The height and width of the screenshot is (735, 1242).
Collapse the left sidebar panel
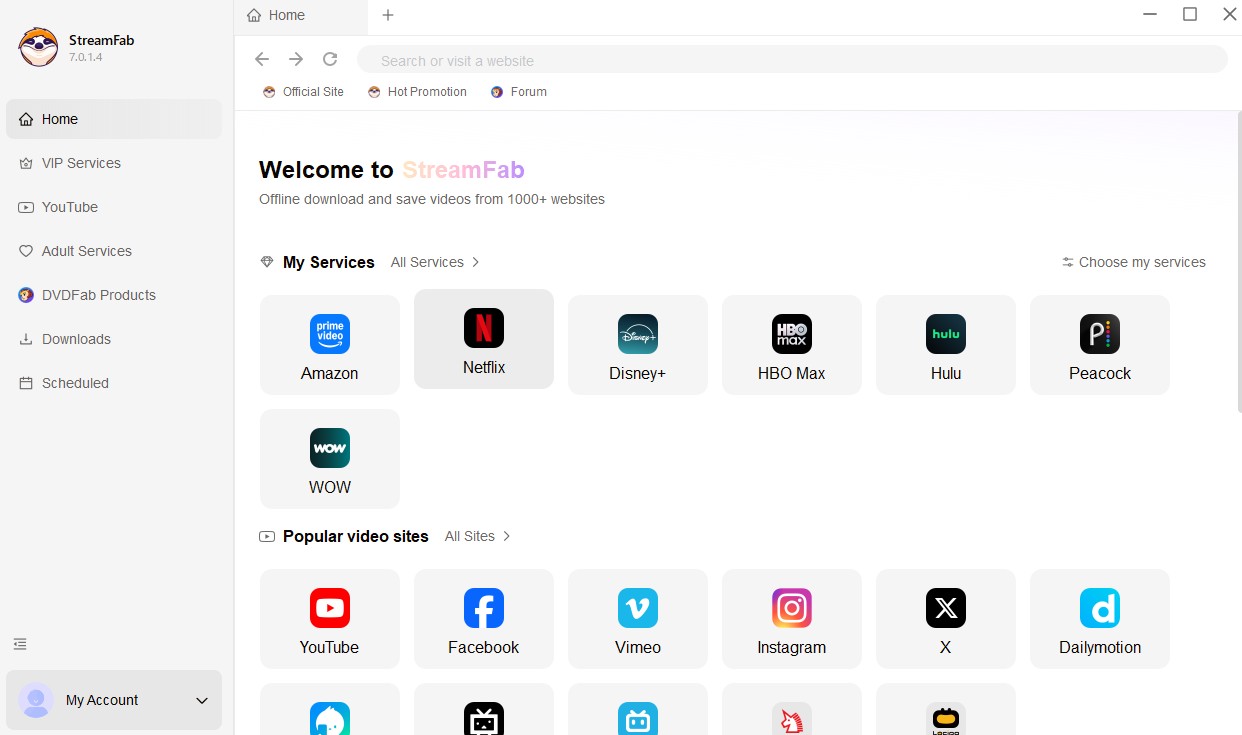coord(20,644)
